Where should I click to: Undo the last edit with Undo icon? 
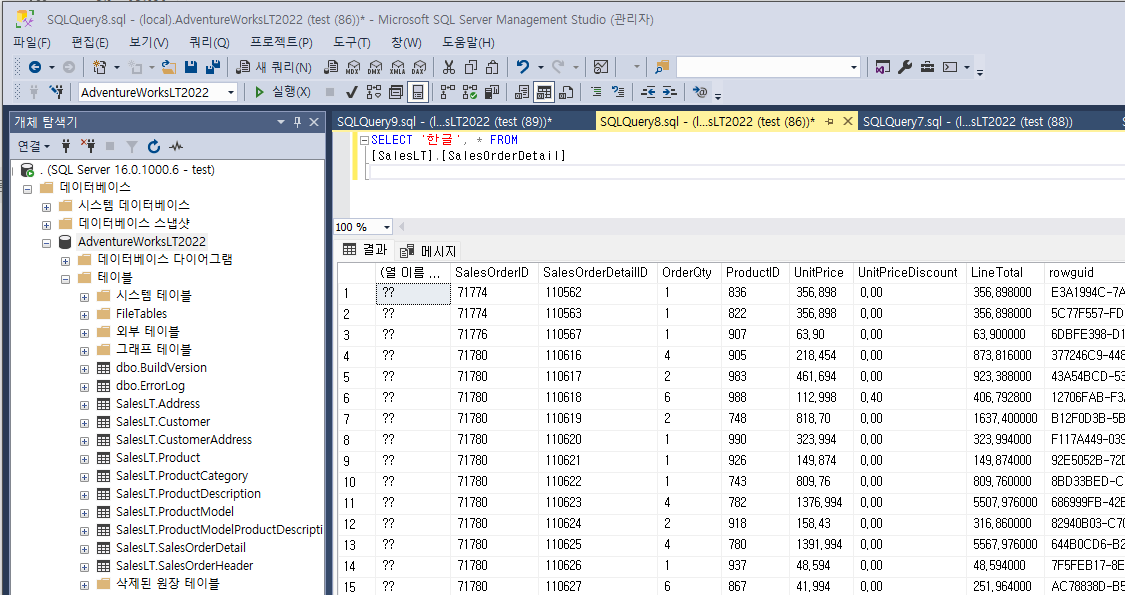[523, 67]
